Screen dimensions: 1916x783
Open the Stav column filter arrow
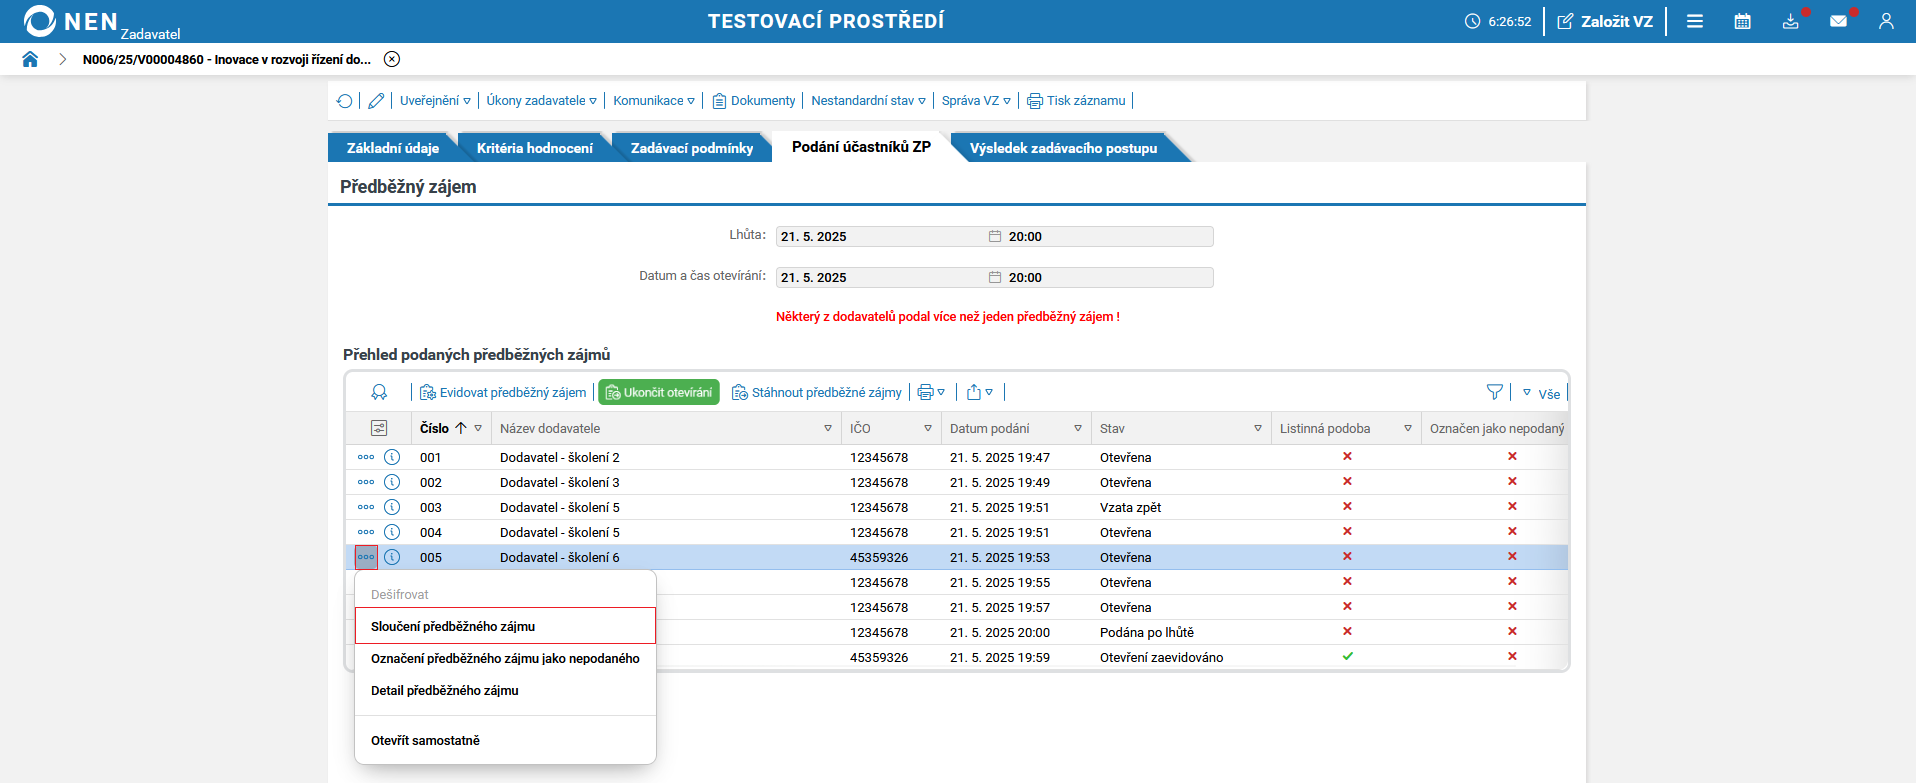point(1258,428)
